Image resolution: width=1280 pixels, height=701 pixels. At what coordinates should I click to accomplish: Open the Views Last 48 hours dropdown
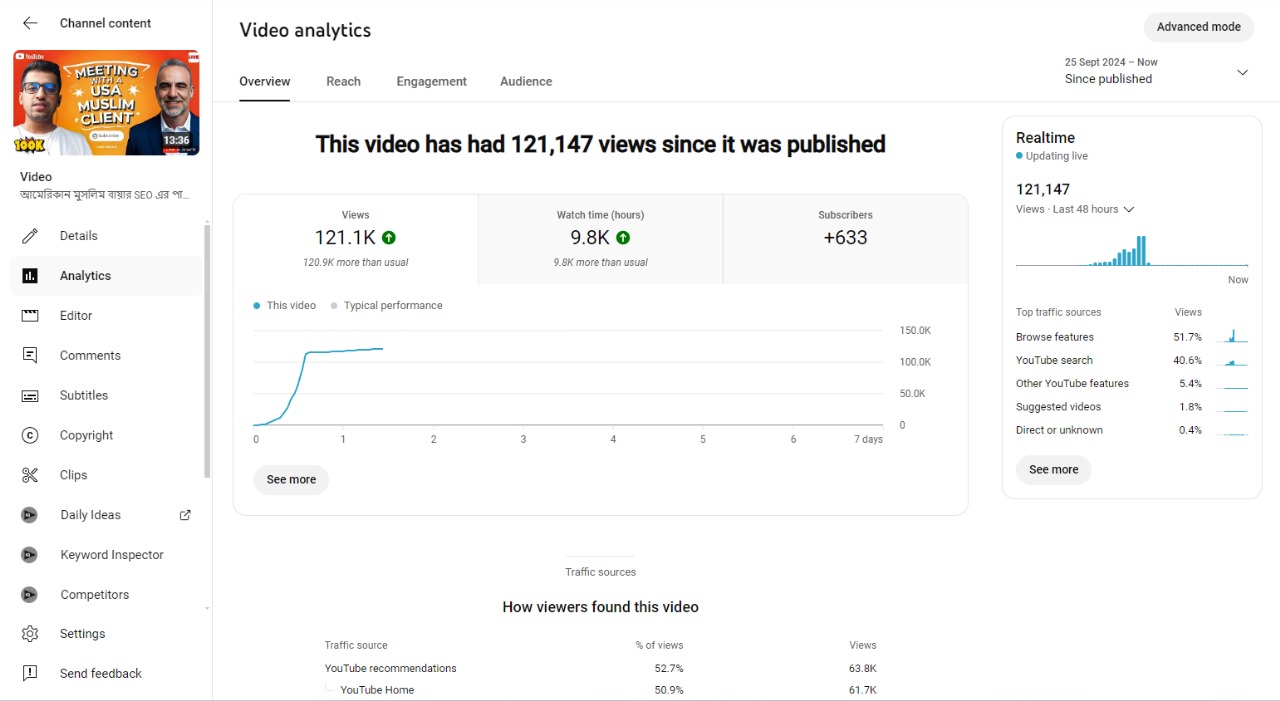pos(1128,210)
